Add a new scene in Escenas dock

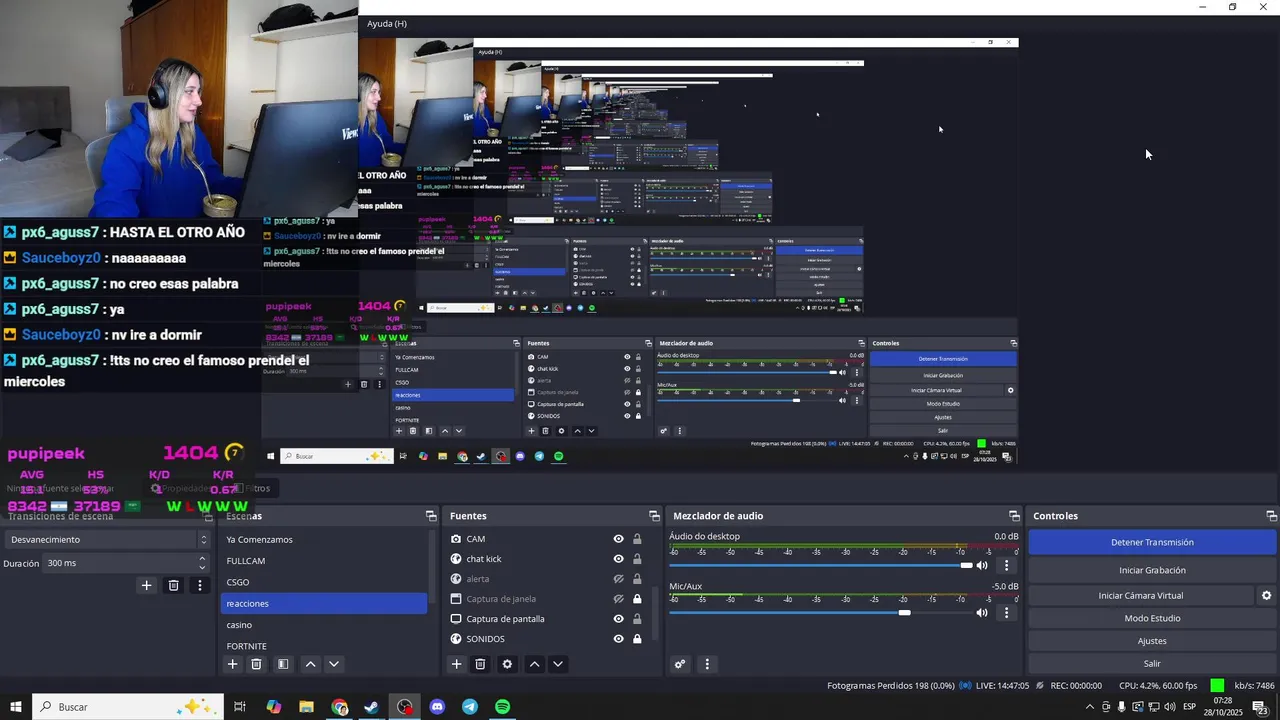pyautogui.click(x=232, y=664)
